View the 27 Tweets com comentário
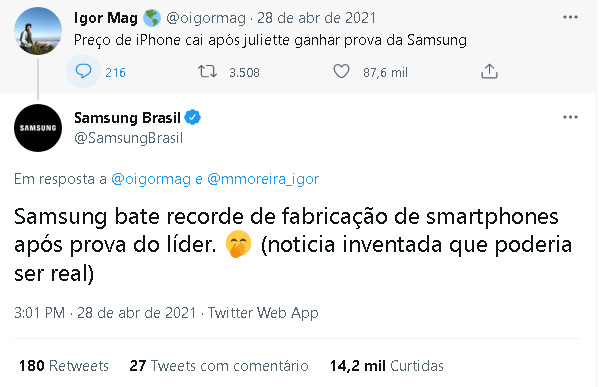602x387 pixels. pos(219,366)
